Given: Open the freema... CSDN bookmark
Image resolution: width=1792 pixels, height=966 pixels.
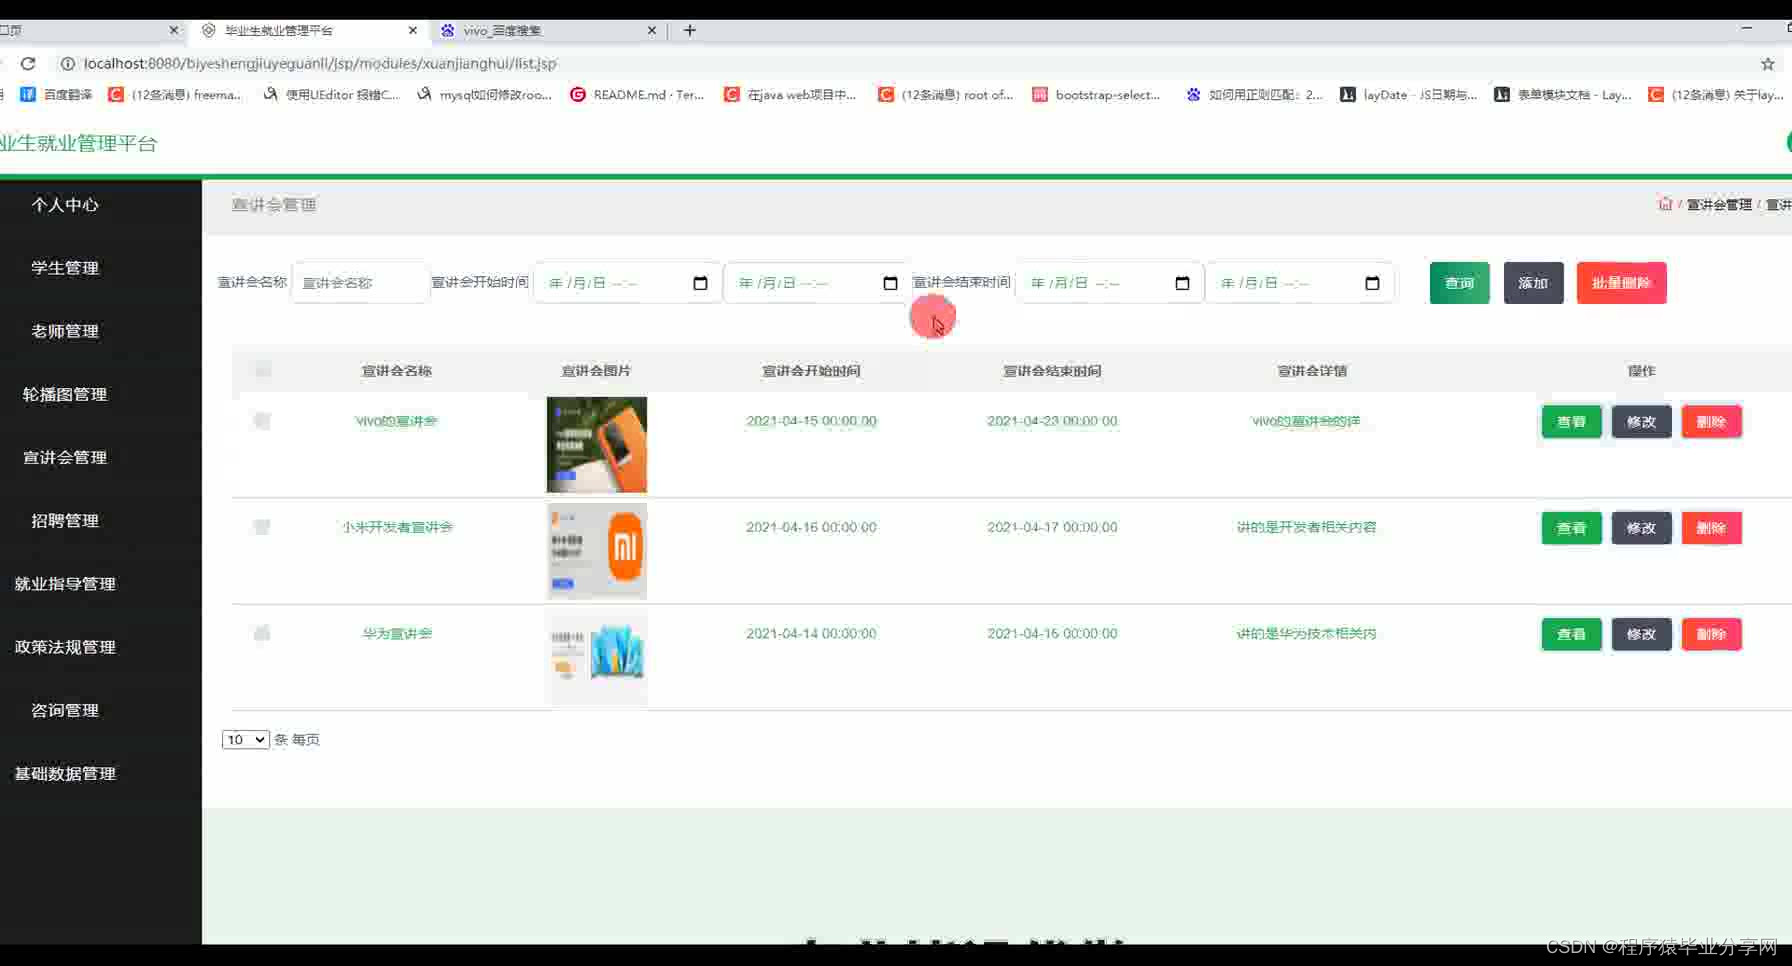Looking at the screenshot, I should (x=175, y=94).
